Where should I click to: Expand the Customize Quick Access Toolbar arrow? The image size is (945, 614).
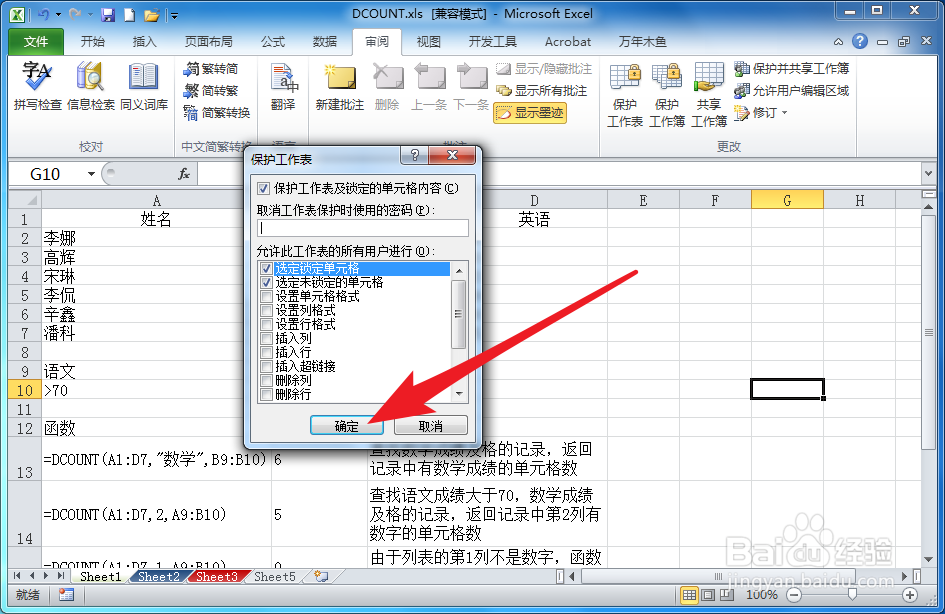174,15
